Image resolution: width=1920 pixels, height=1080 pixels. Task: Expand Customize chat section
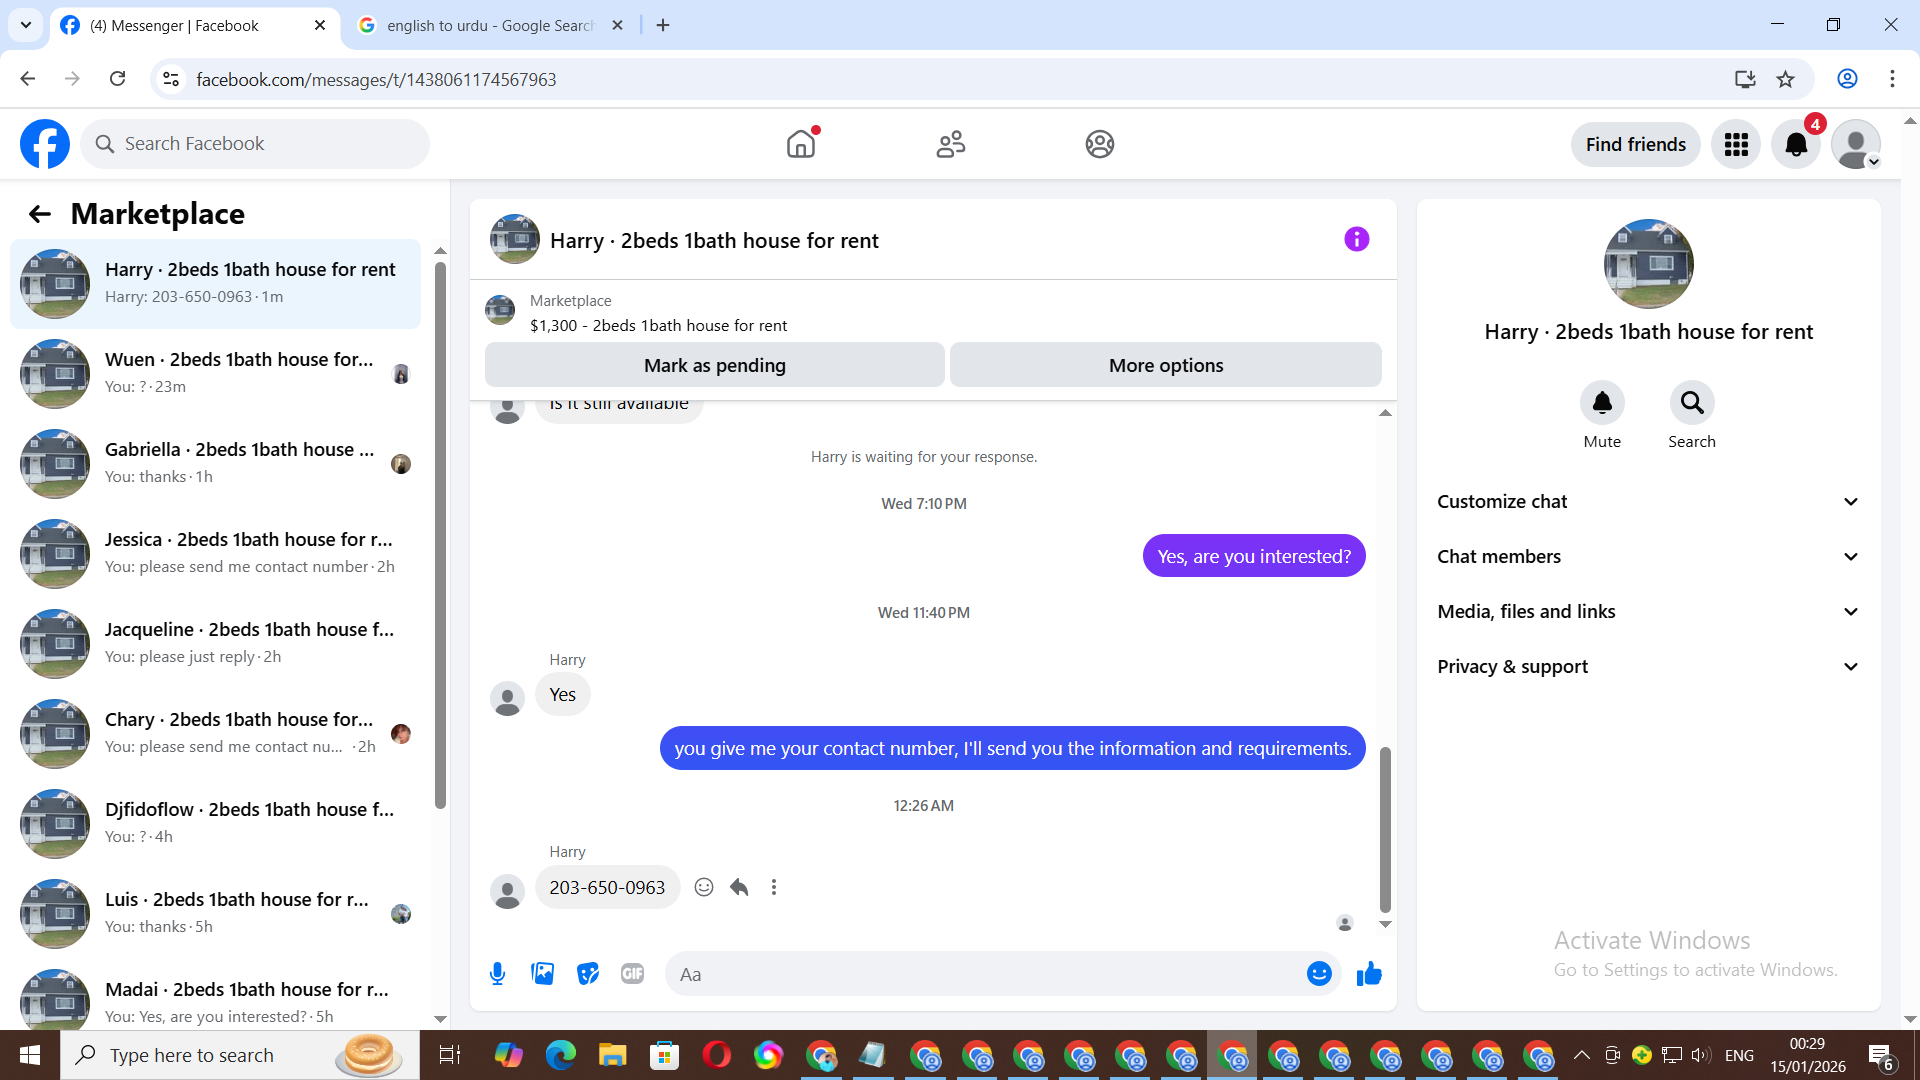[1648, 502]
